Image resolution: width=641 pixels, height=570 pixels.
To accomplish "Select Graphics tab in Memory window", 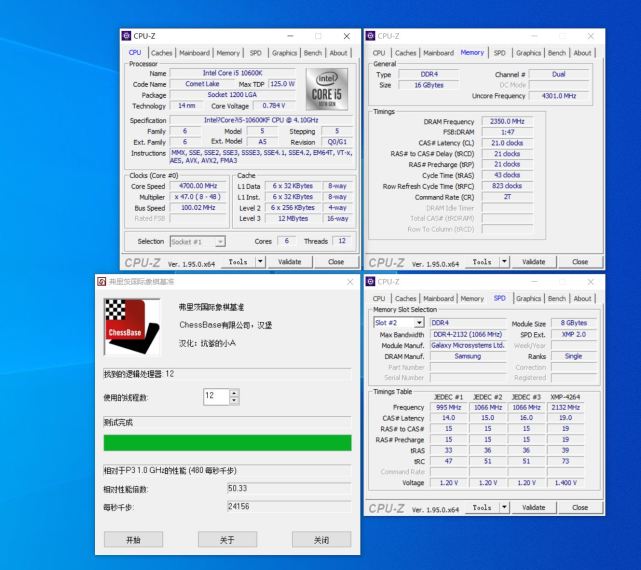I will coord(529,53).
